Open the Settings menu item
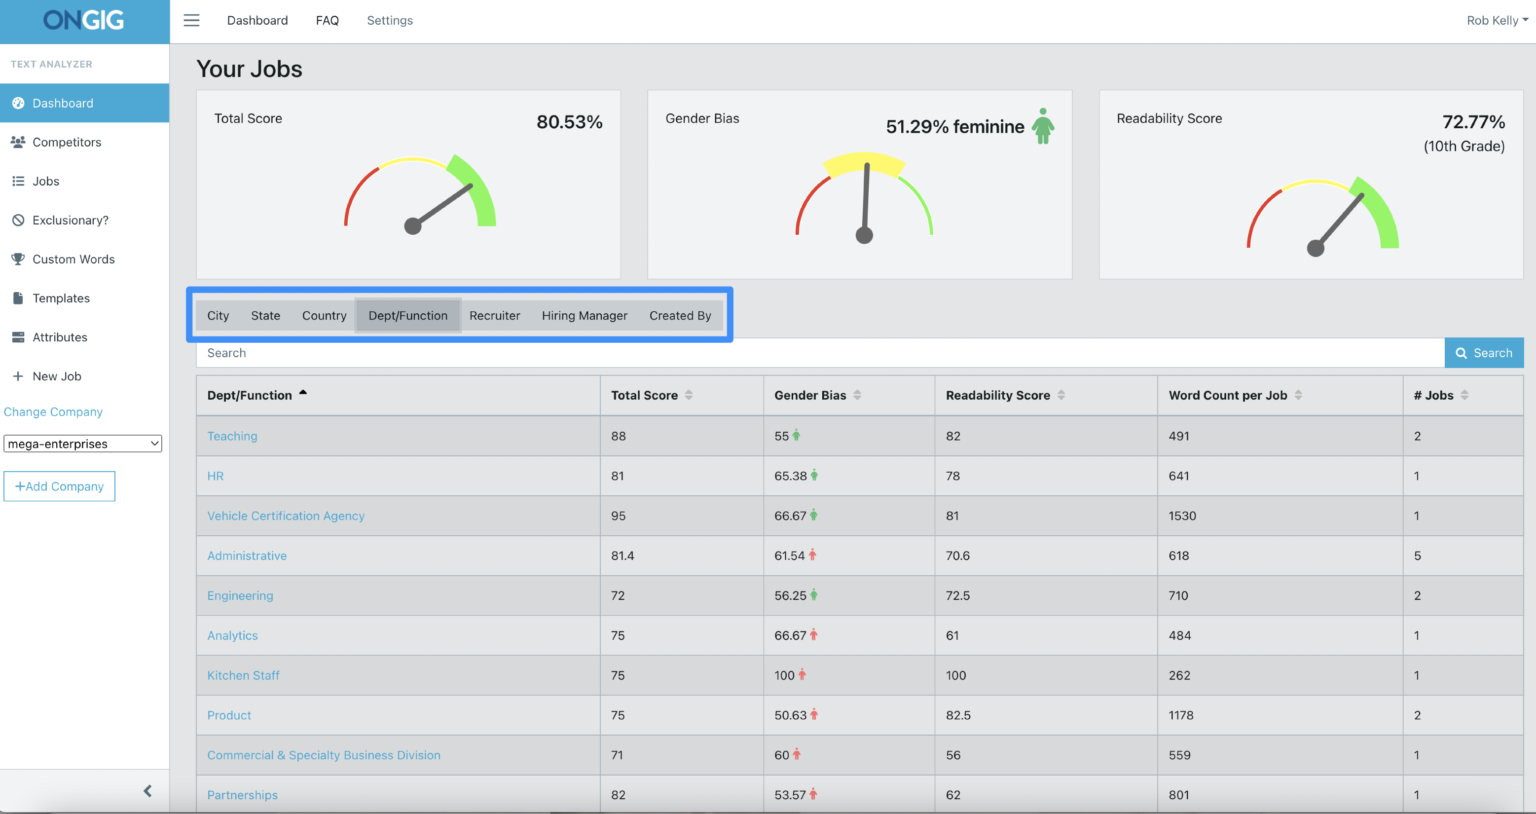The height and width of the screenshot is (814, 1536). coord(389,20)
